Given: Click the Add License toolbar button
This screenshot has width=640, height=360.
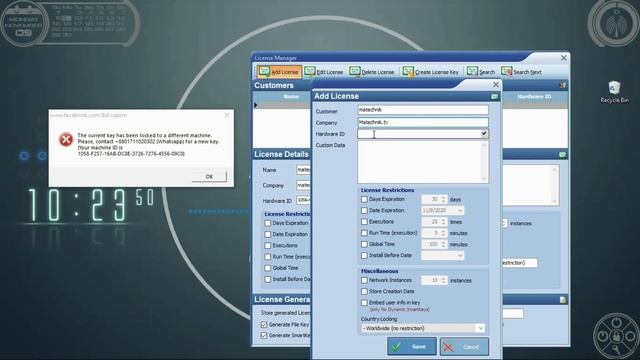Looking at the screenshot, I should pos(280,72).
